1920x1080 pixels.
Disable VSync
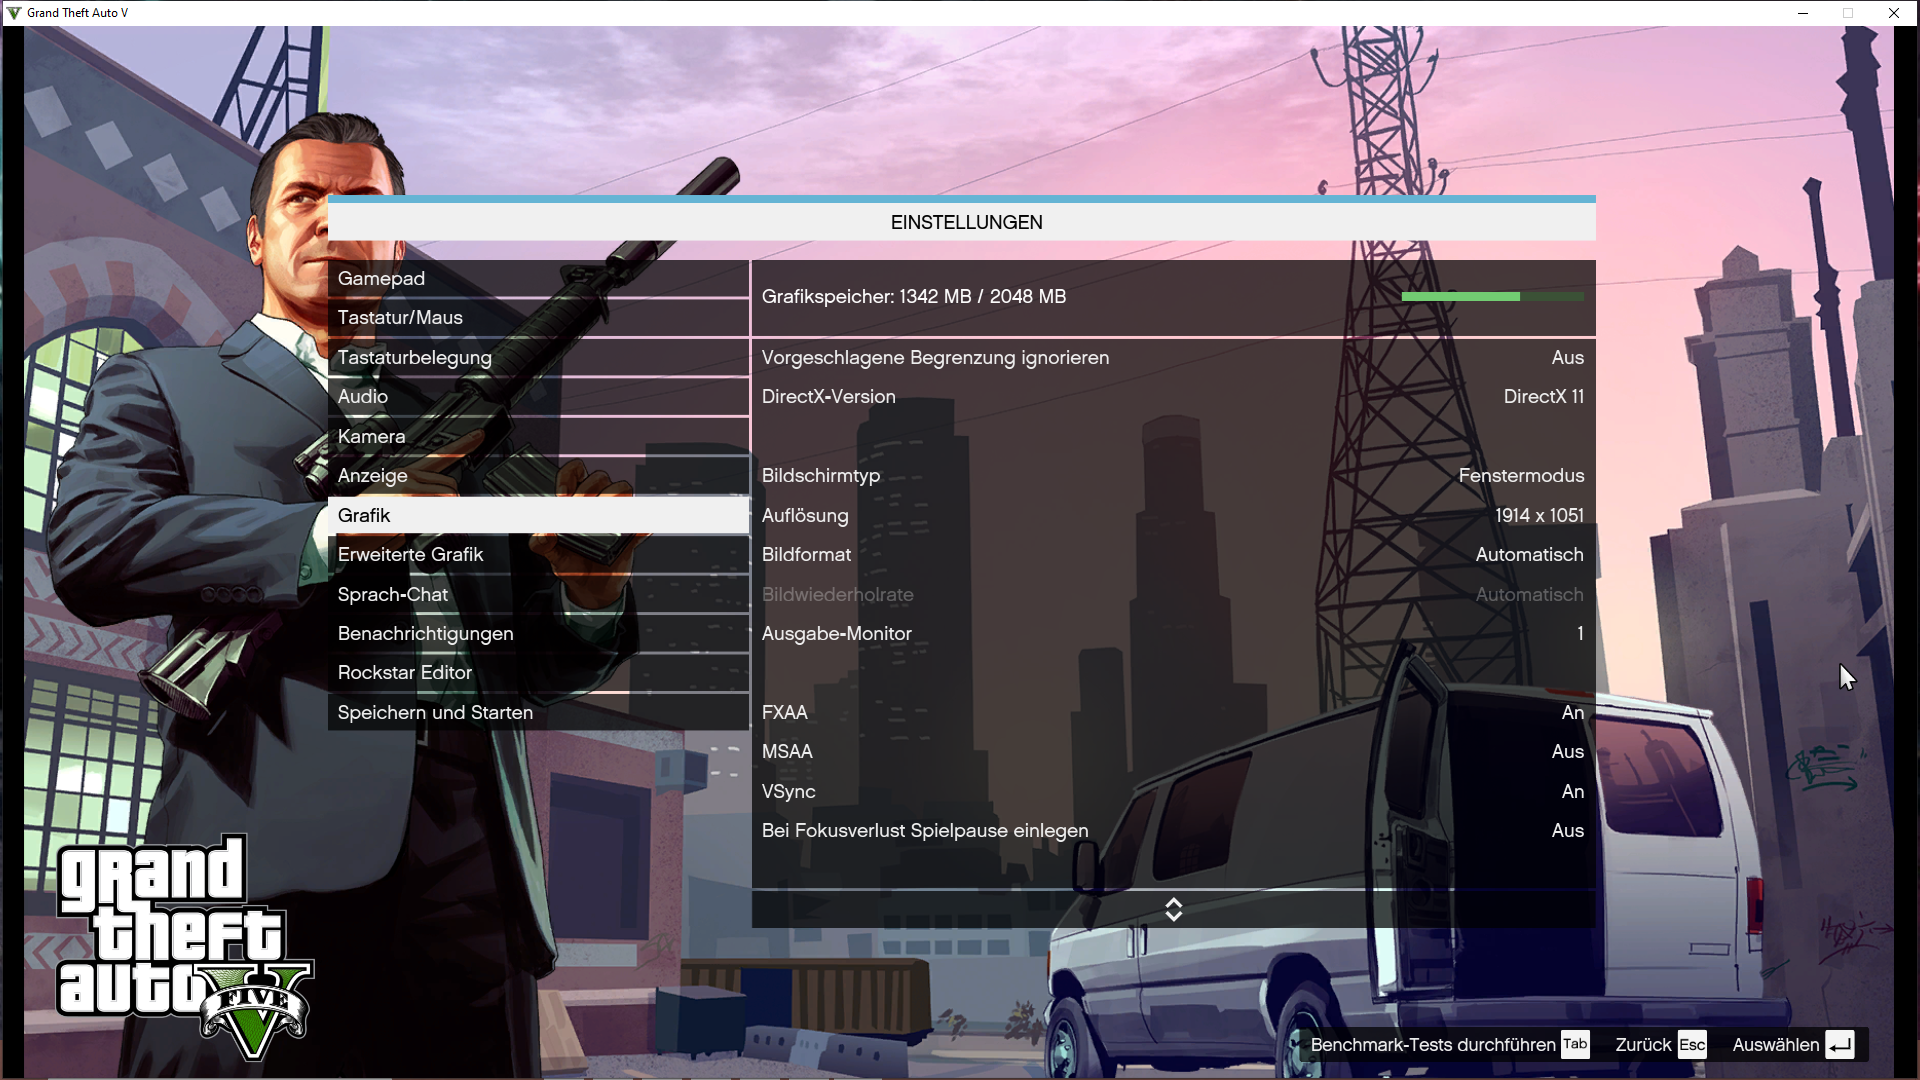1170,791
